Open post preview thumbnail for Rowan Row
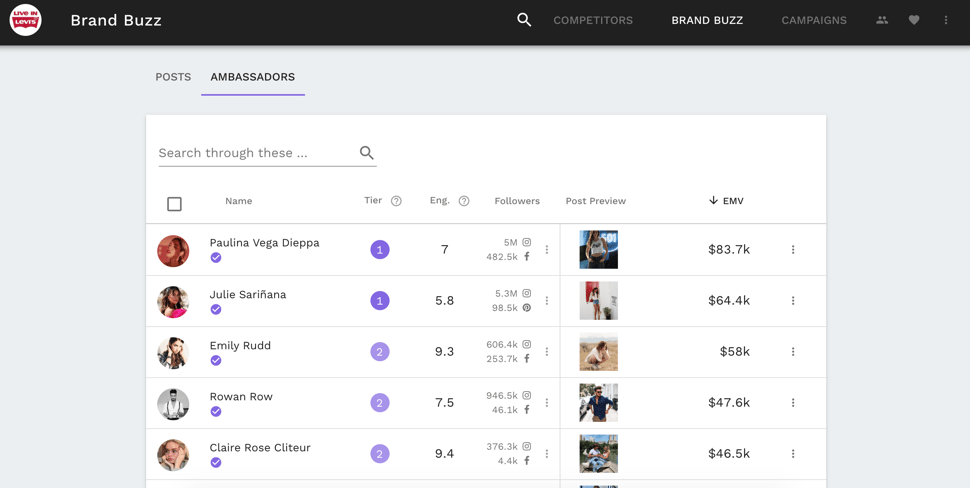Viewport: 970px width, 488px height. tap(598, 403)
